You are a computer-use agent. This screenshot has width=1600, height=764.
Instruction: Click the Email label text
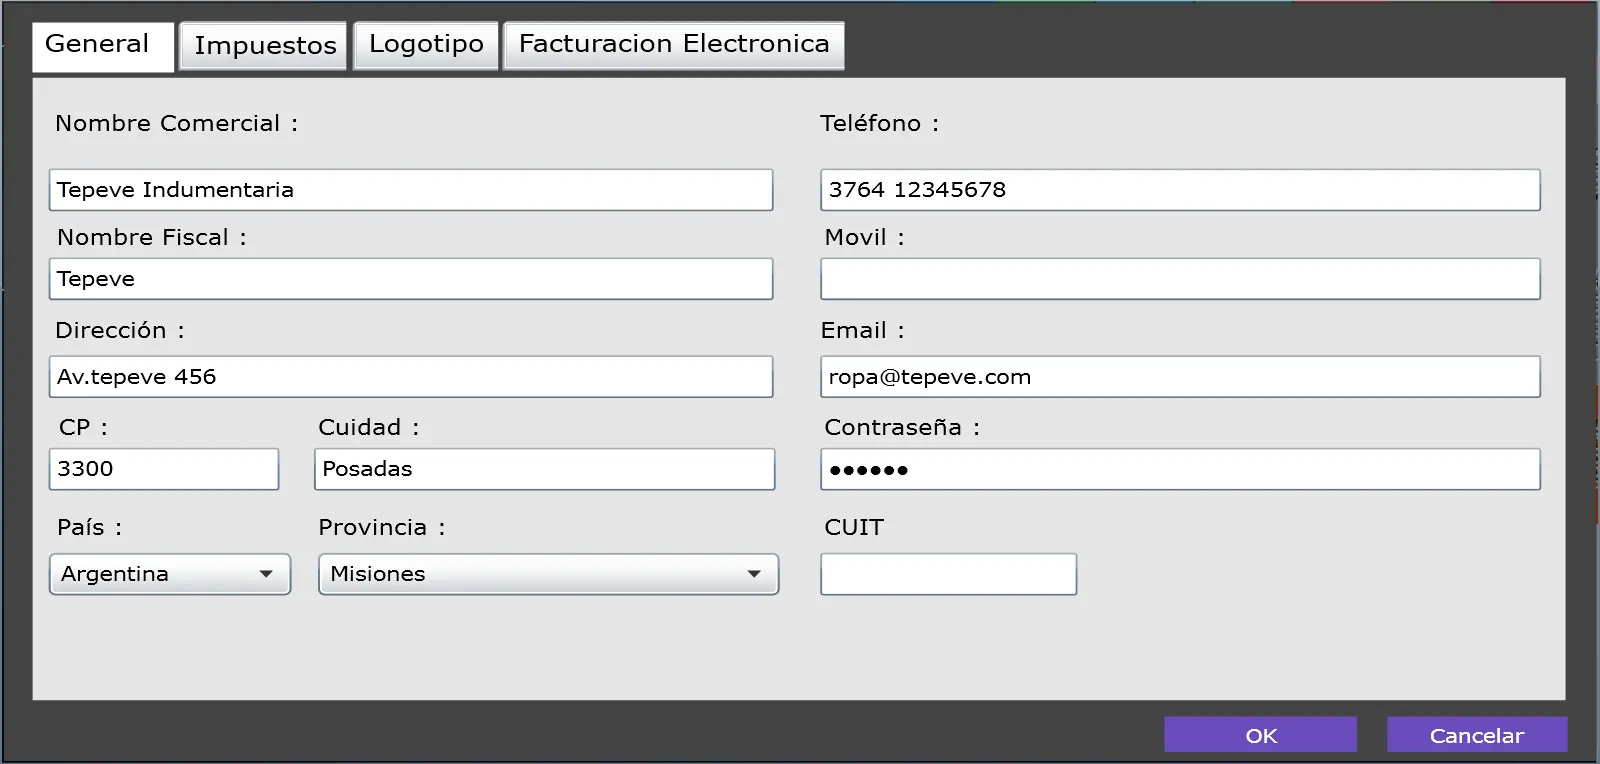pos(862,330)
